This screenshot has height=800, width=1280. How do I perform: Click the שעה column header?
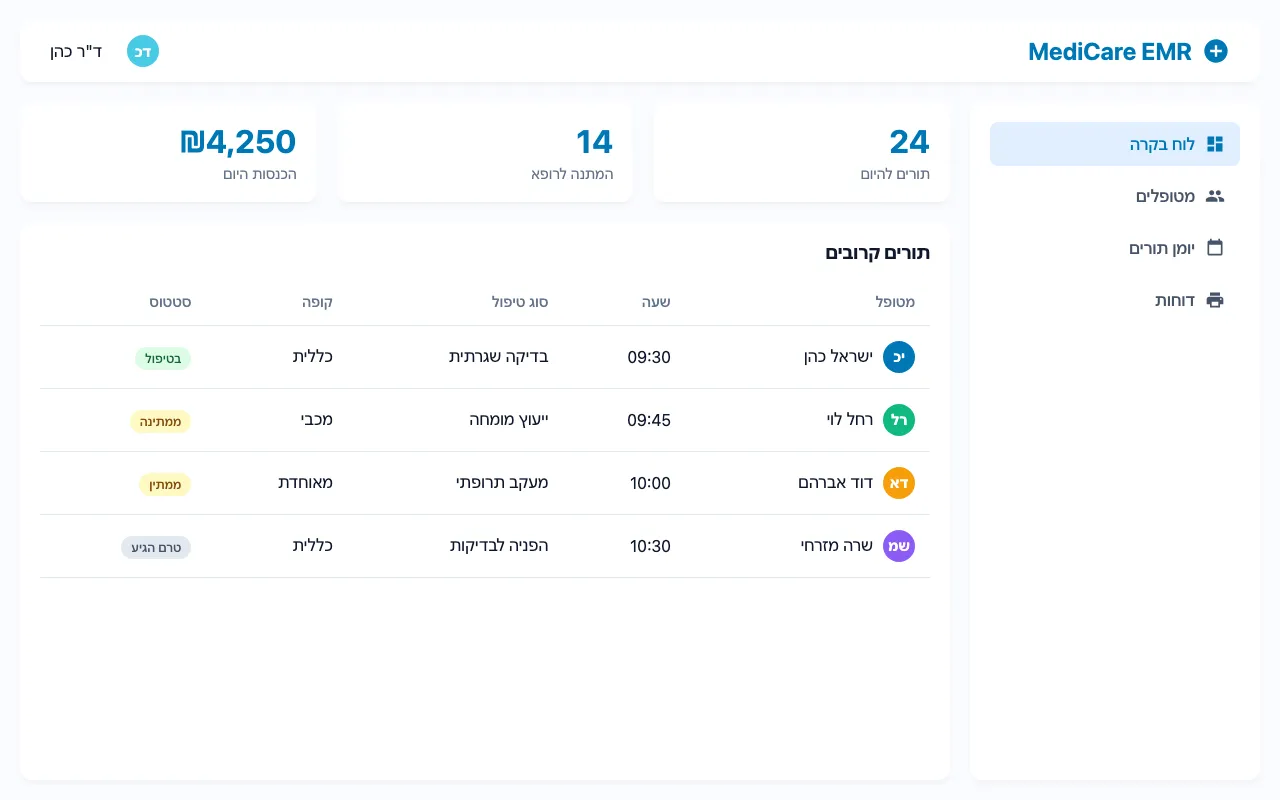(x=656, y=301)
